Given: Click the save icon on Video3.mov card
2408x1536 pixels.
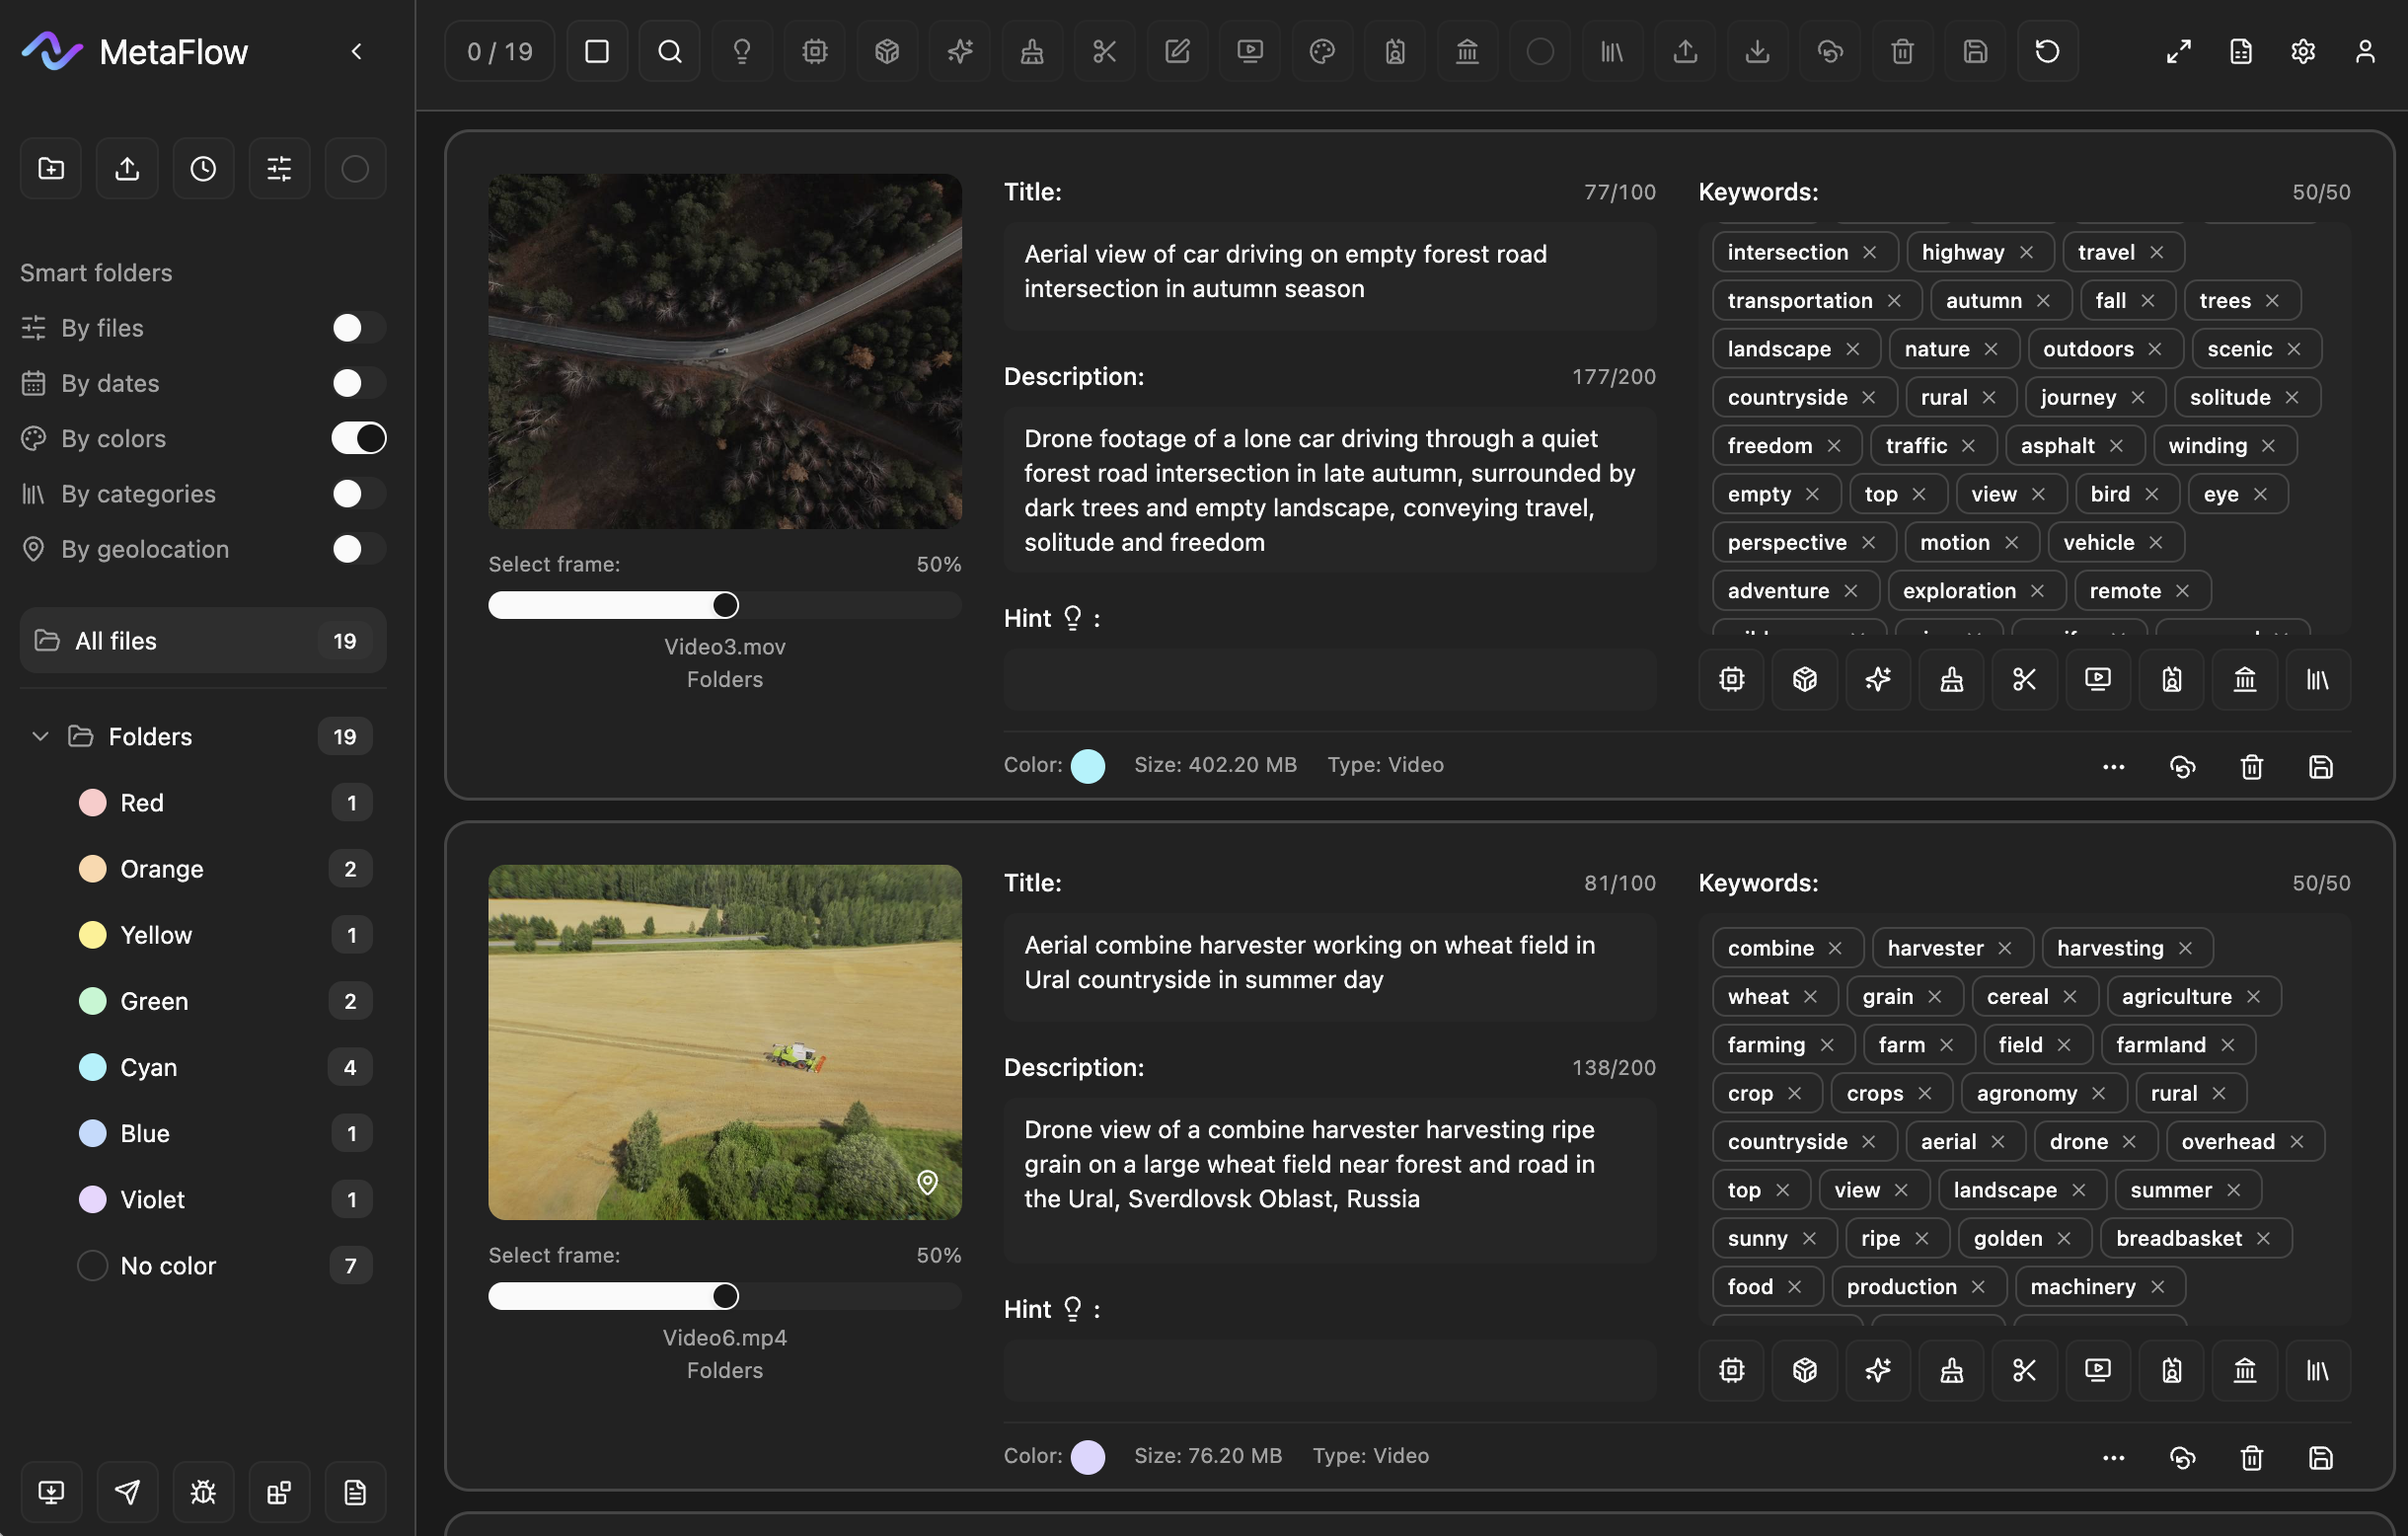Looking at the screenshot, I should 2320,767.
